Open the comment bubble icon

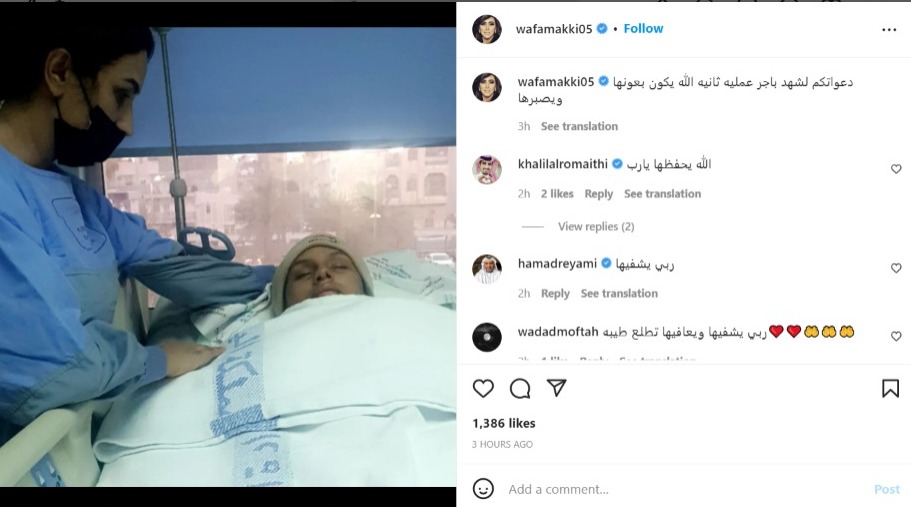coord(520,389)
